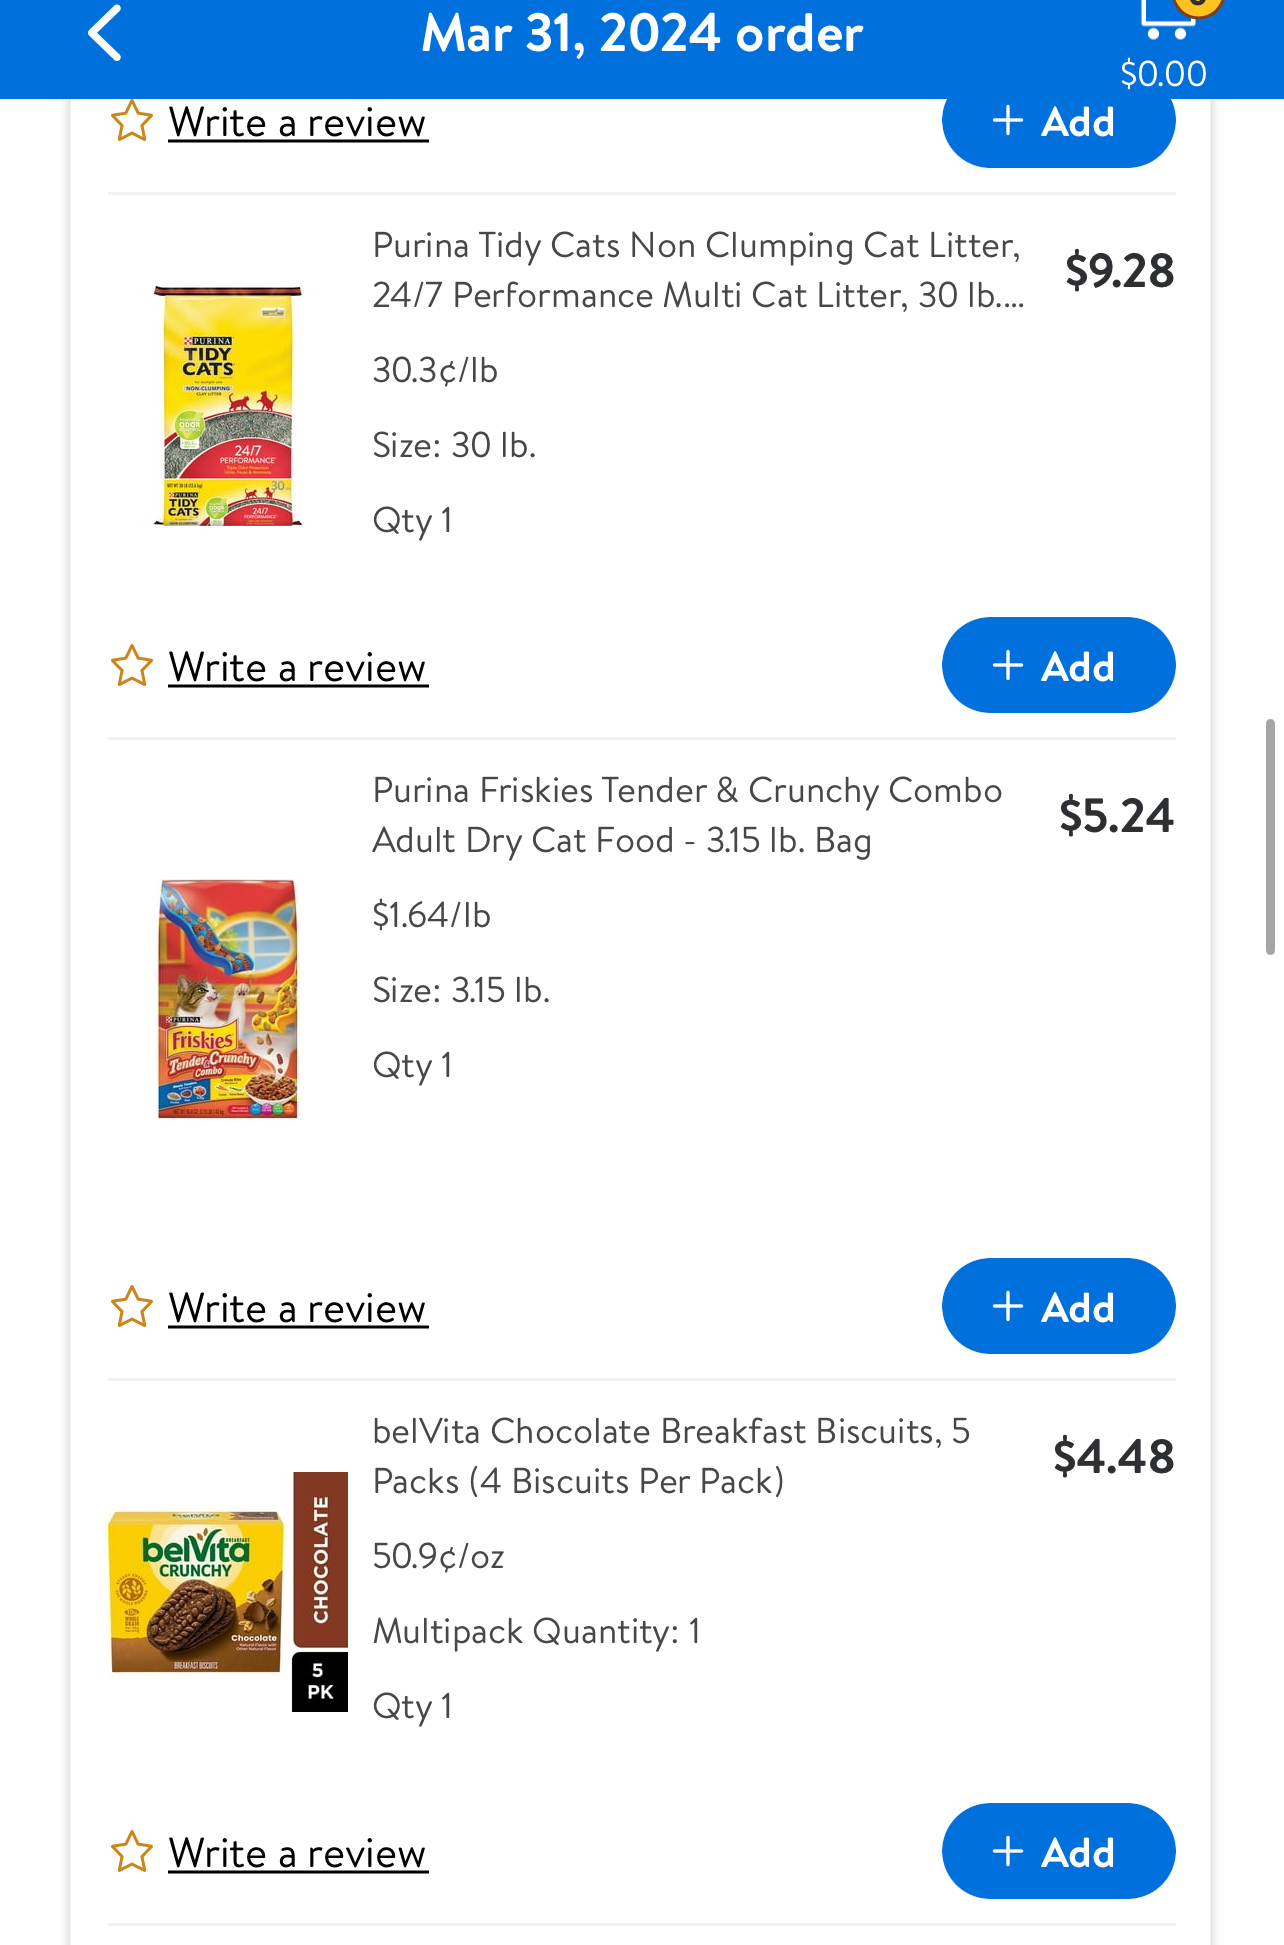Open the topmost Write a review link
Image resolution: width=1284 pixels, height=1945 pixels.
click(298, 123)
